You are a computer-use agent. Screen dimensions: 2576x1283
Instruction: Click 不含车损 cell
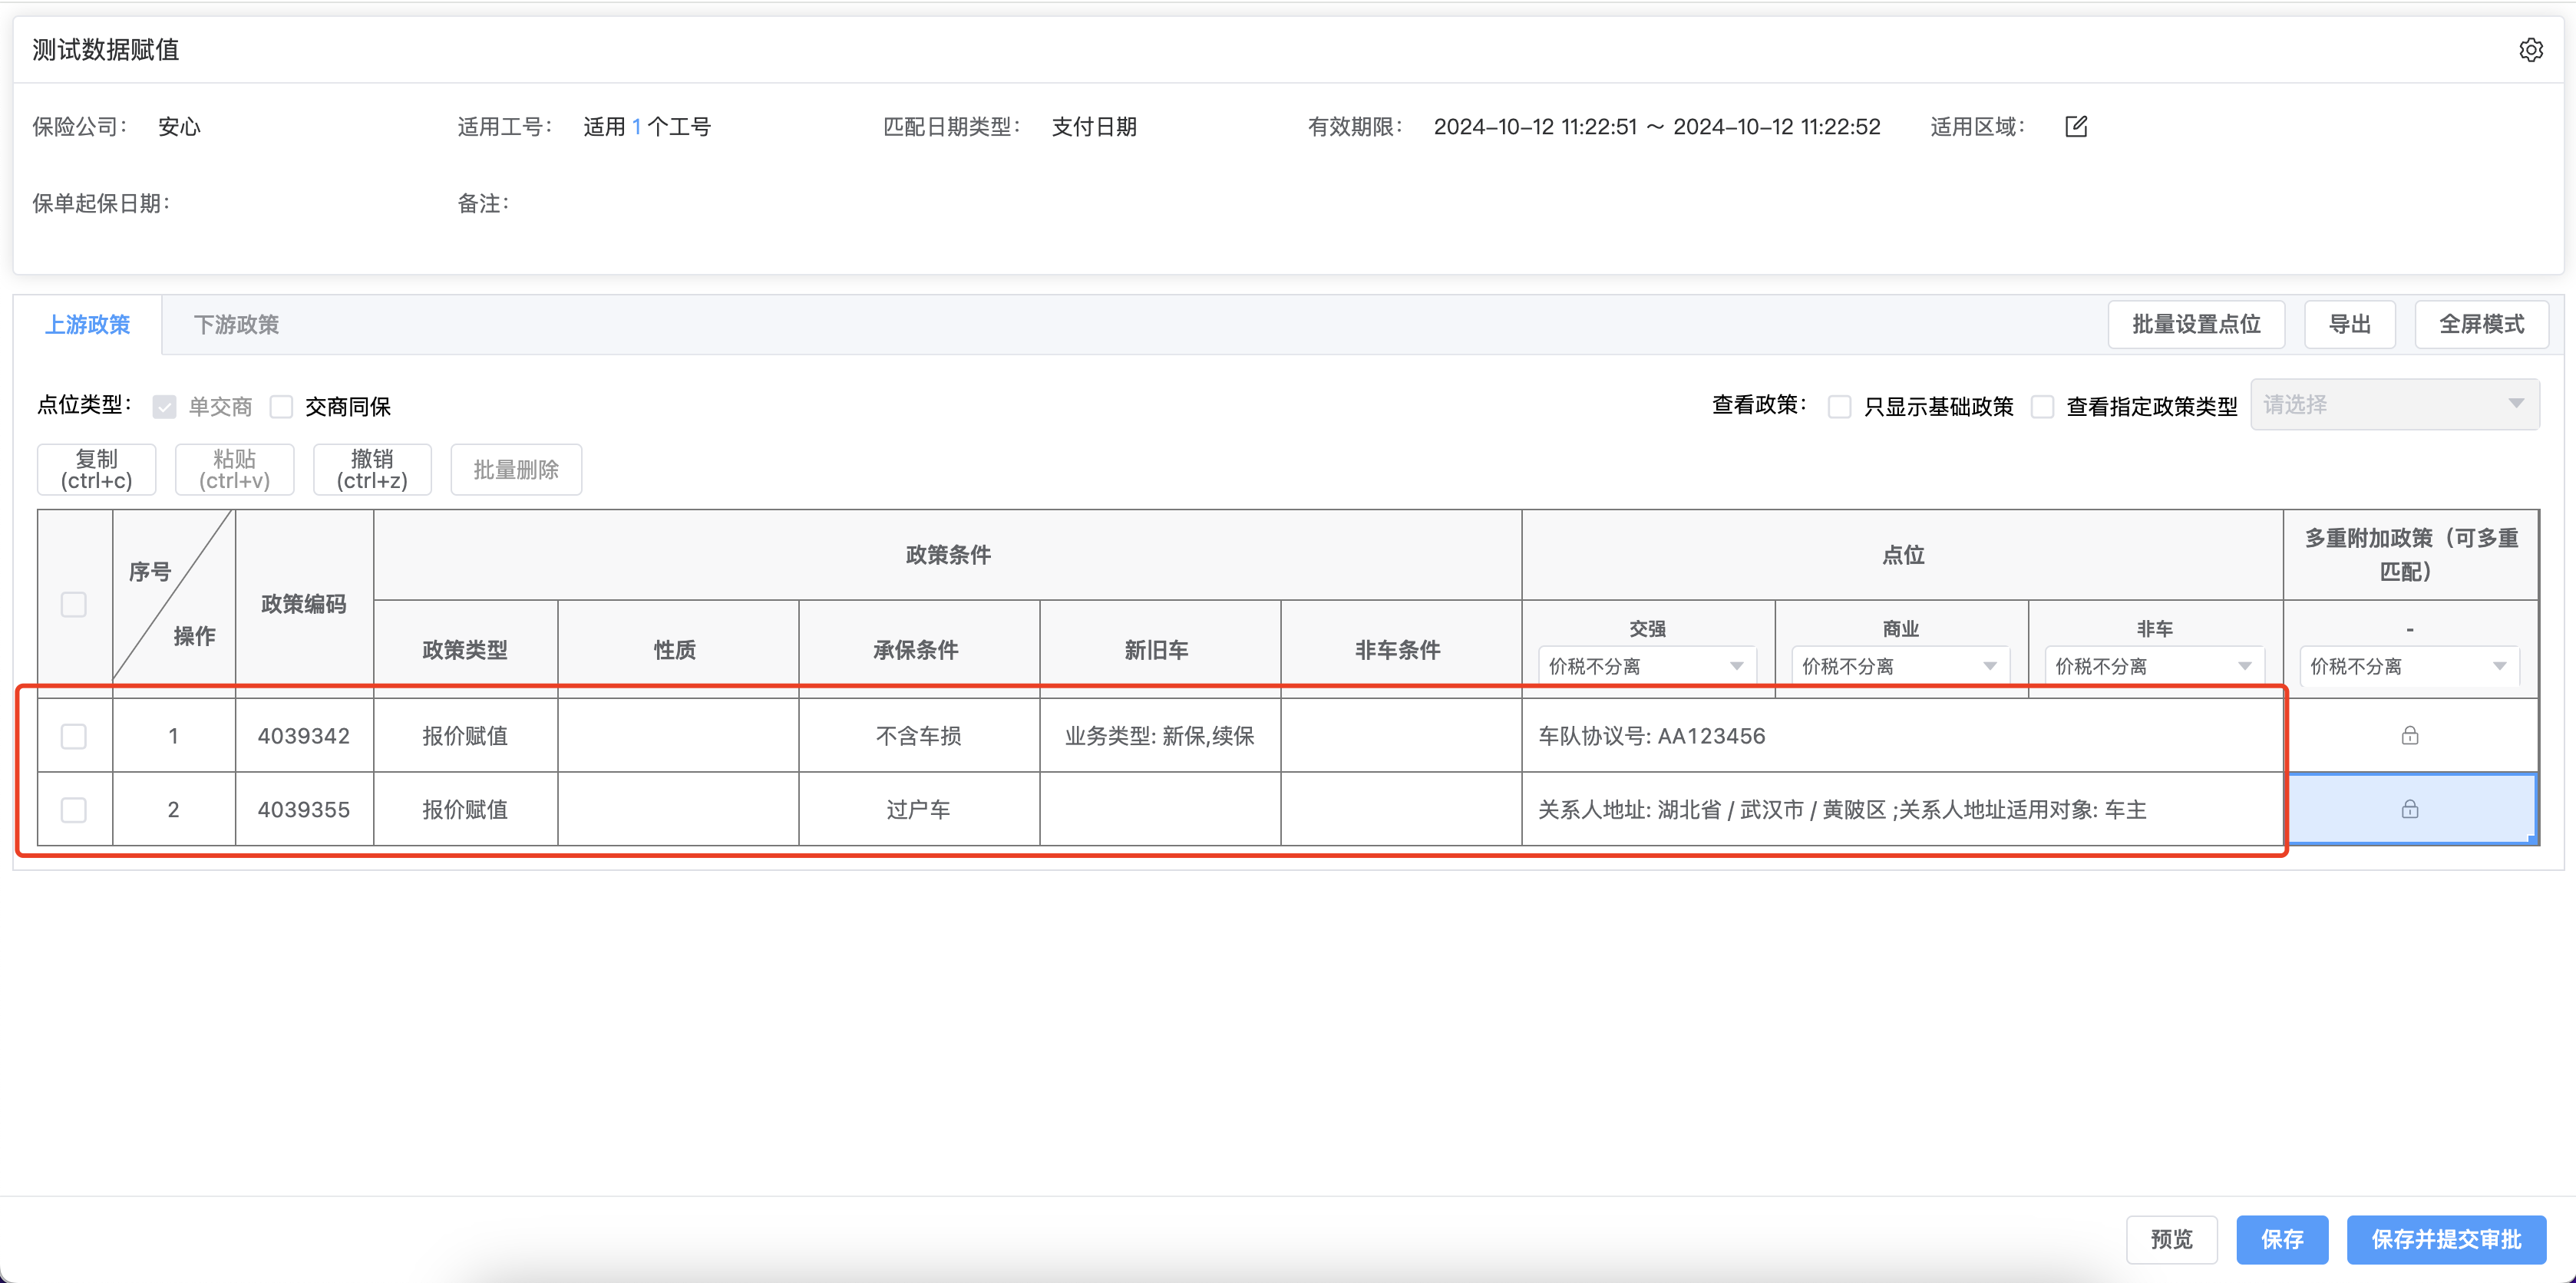click(x=919, y=736)
